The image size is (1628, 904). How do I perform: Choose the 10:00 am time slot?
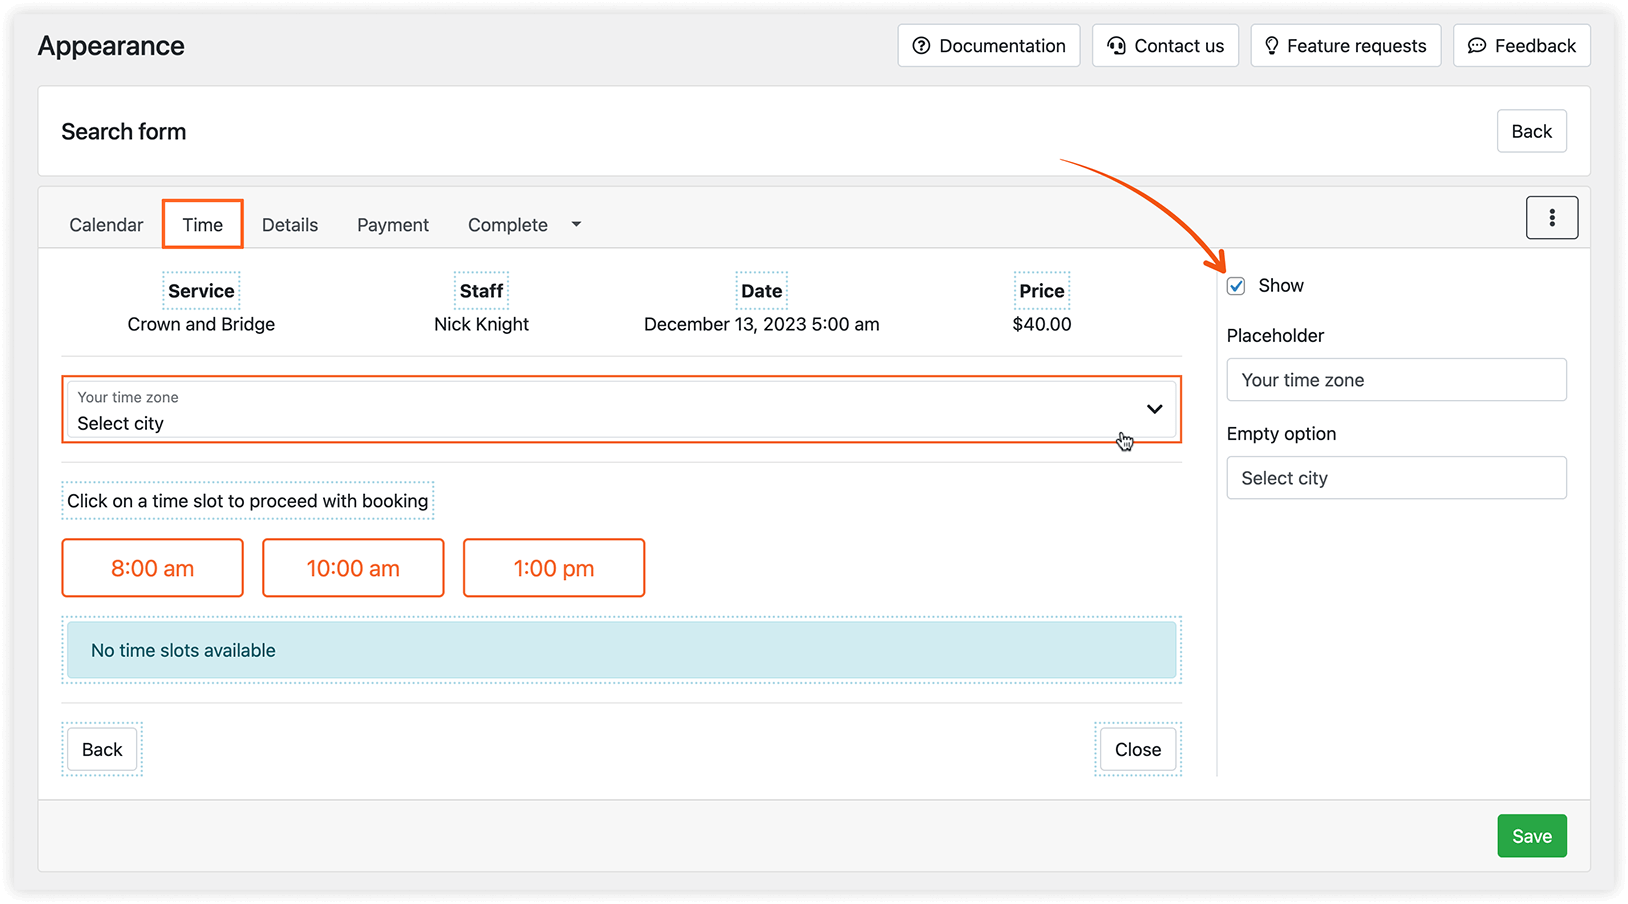point(353,568)
